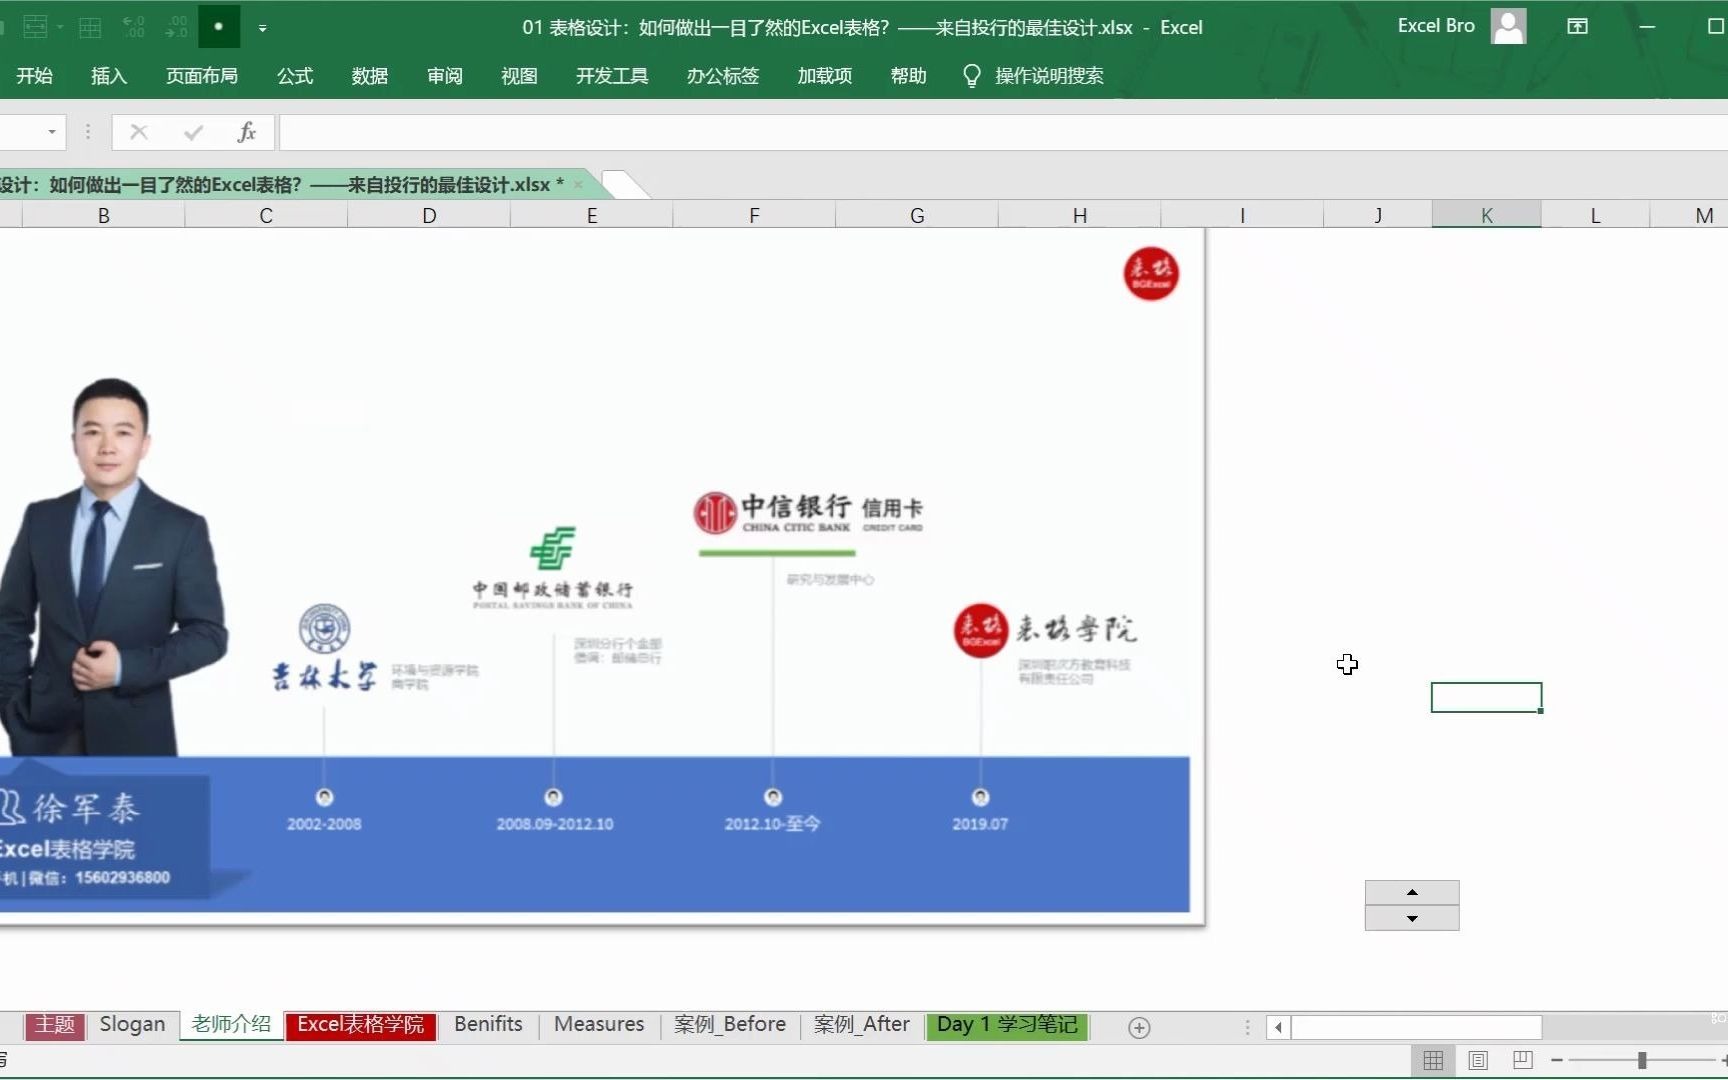The height and width of the screenshot is (1080, 1728).
Task: Open the 开发工具 ribbon tab
Action: [x=612, y=76]
